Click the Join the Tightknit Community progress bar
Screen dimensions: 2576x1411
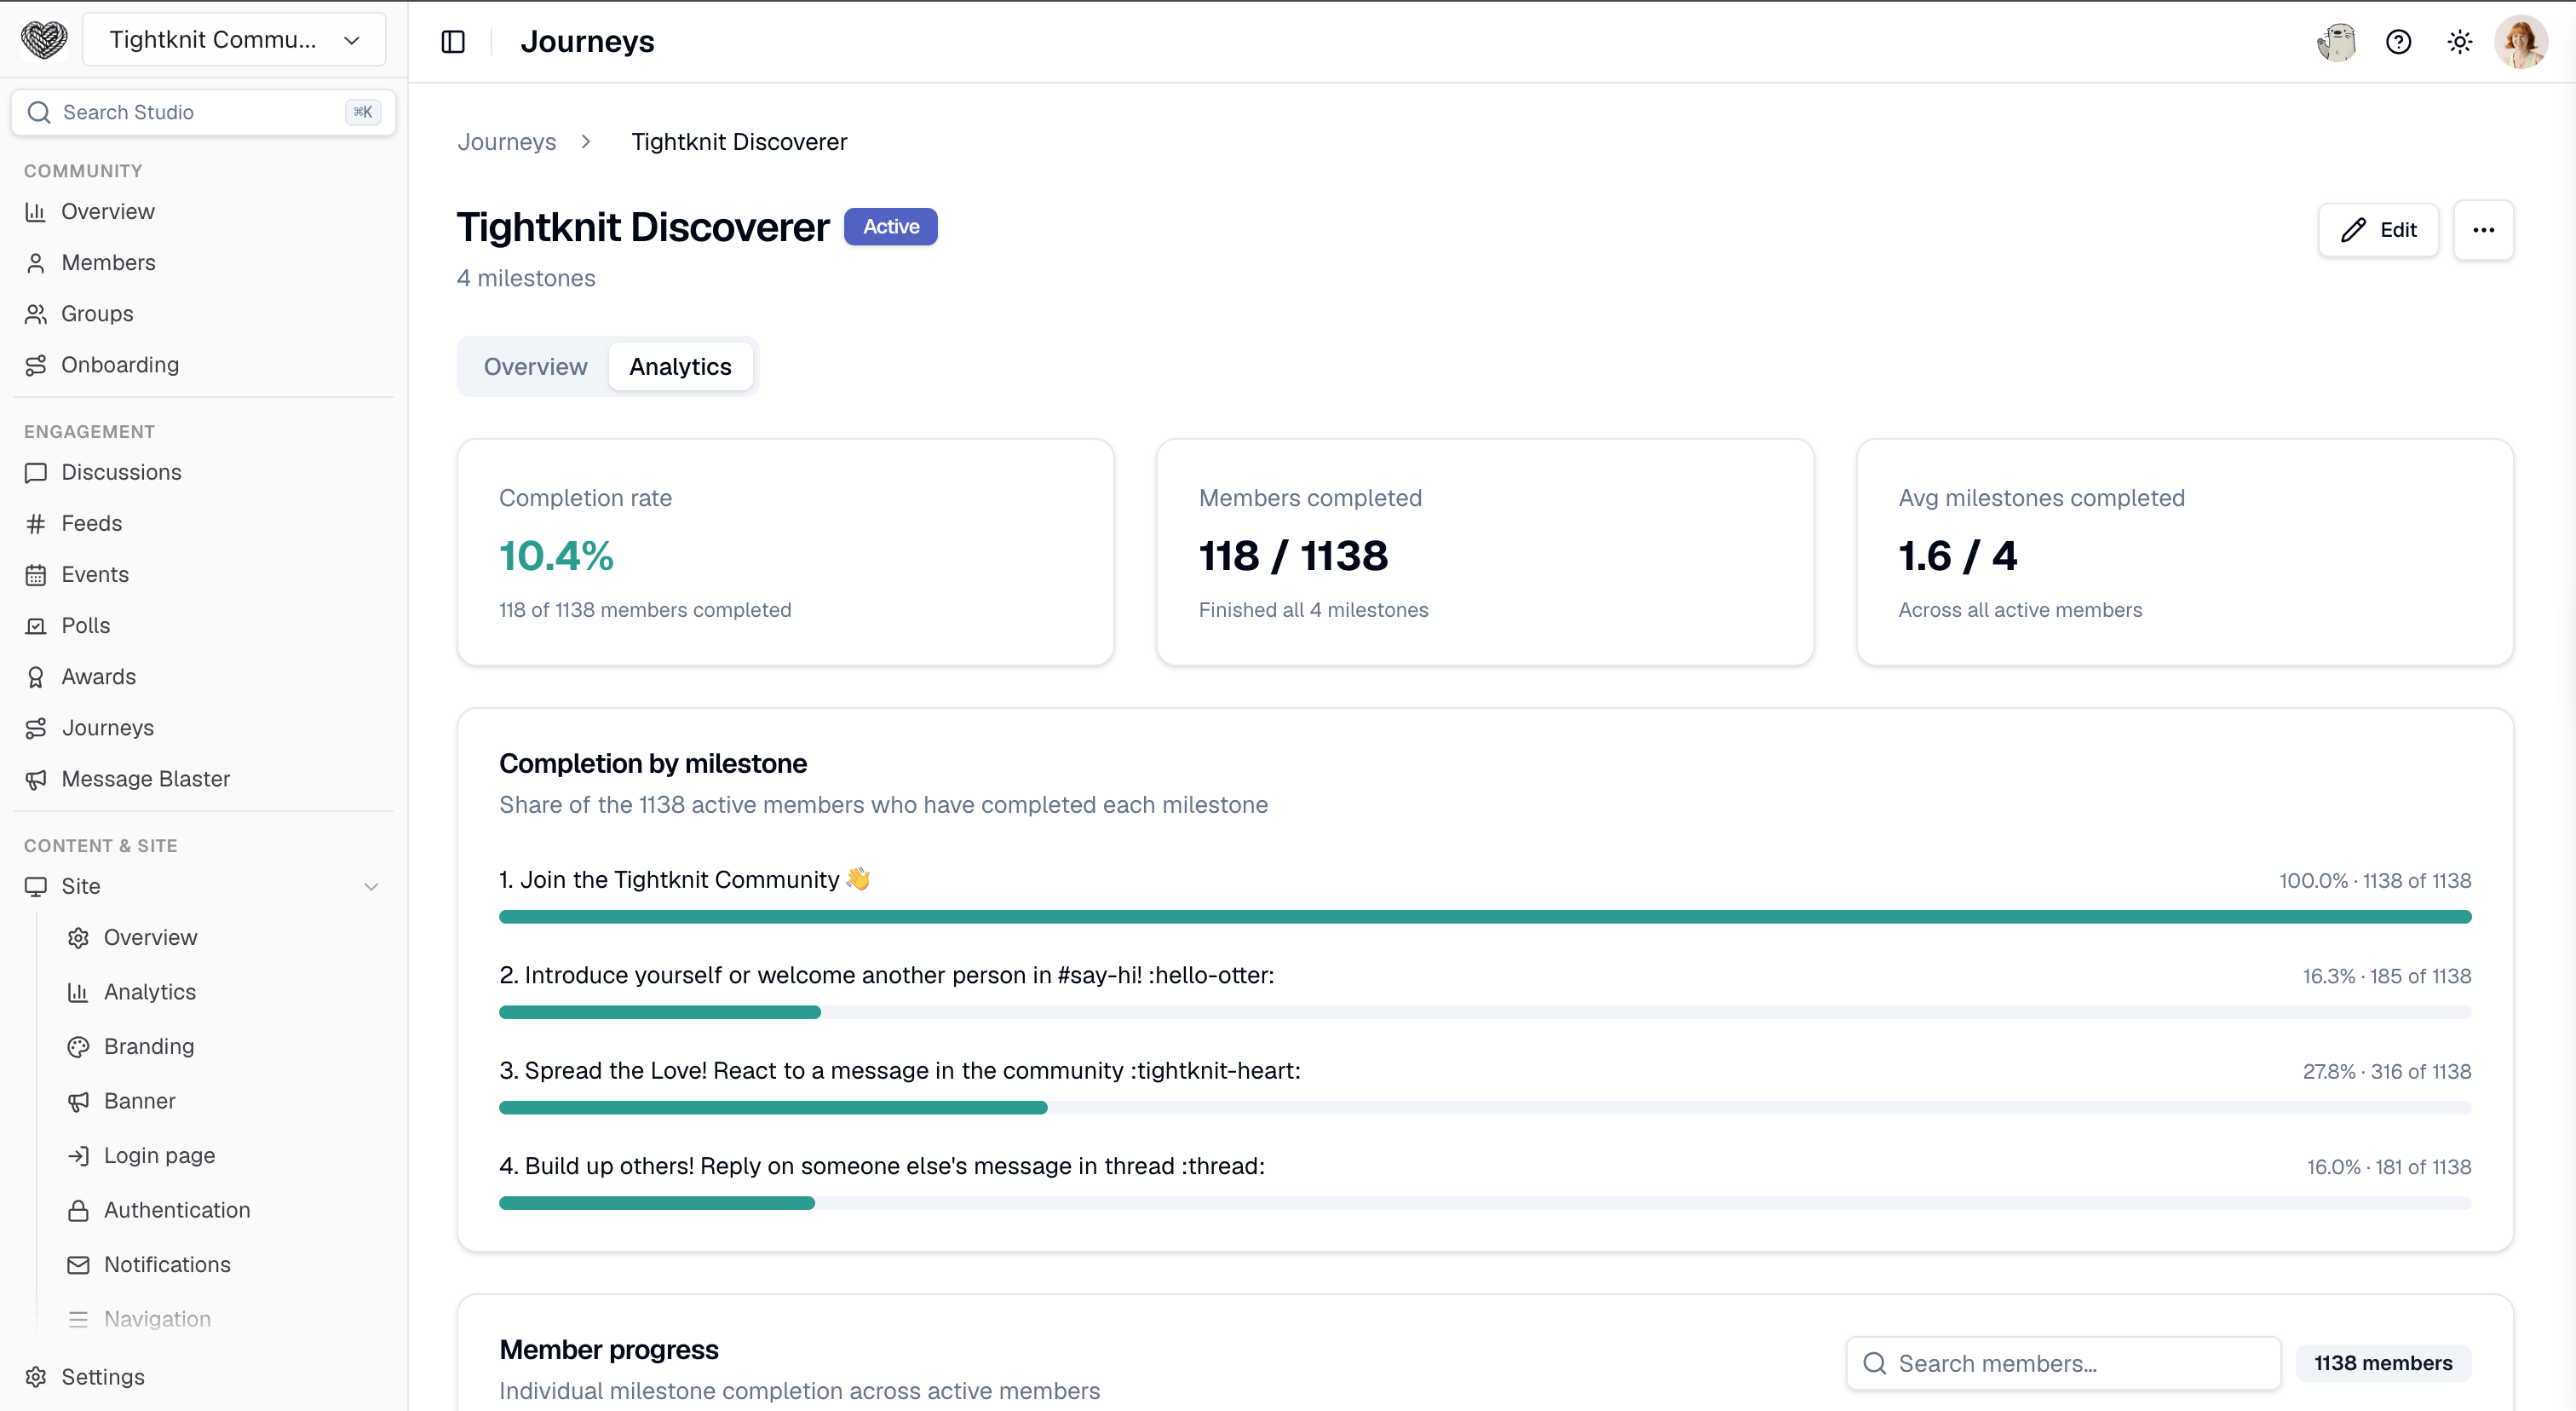(x=1485, y=917)
